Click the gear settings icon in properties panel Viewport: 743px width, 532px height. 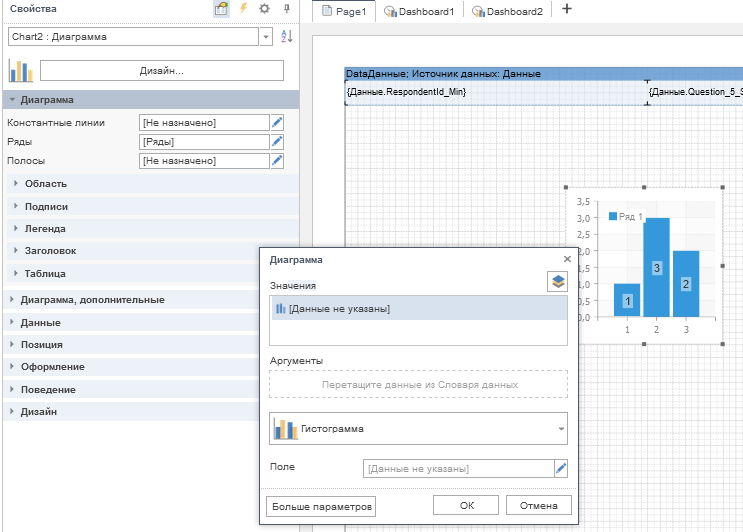point(264,9)
